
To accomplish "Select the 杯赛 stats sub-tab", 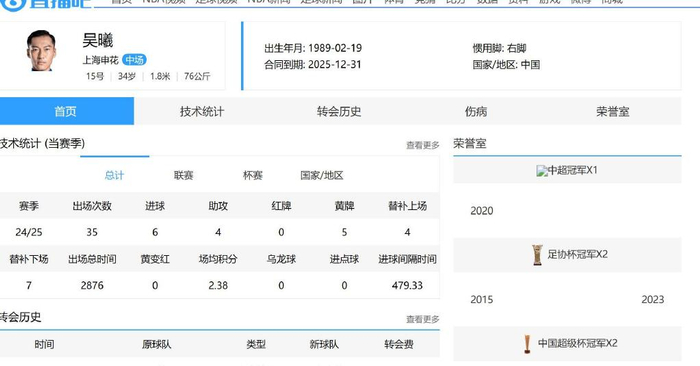I will 253,175.
